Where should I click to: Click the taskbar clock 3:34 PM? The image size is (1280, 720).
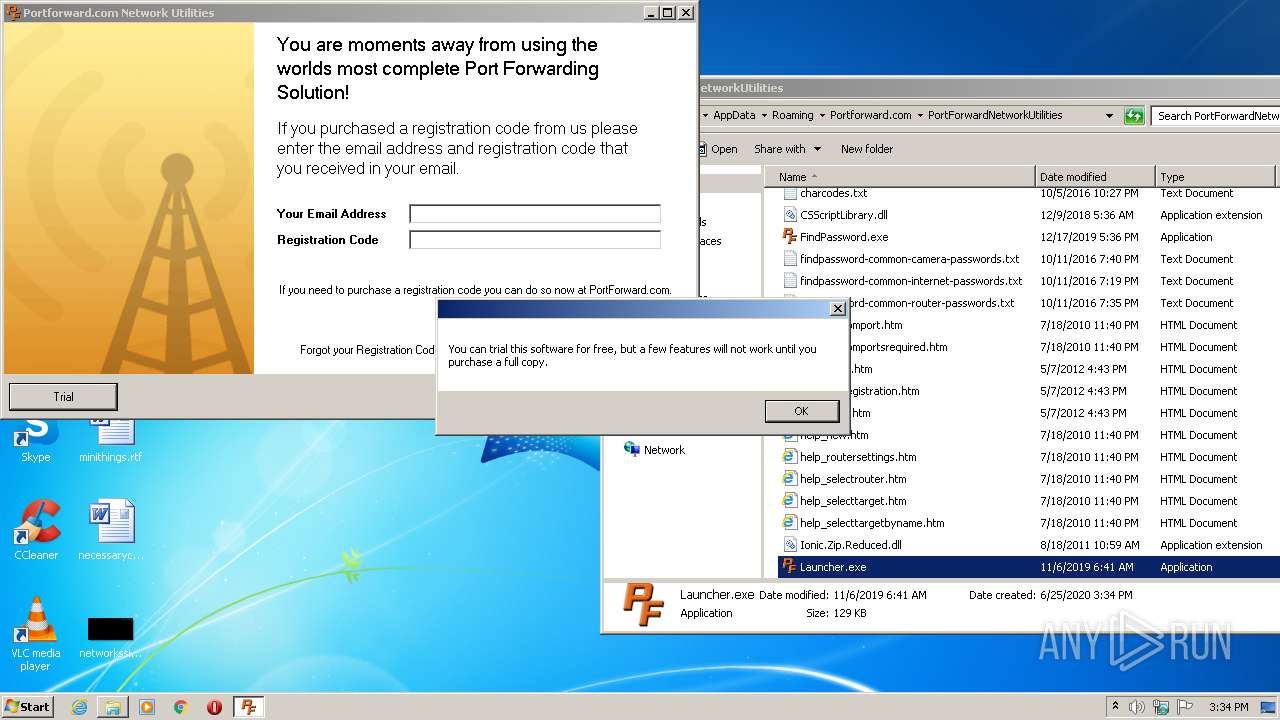(x=1228, y=707)
